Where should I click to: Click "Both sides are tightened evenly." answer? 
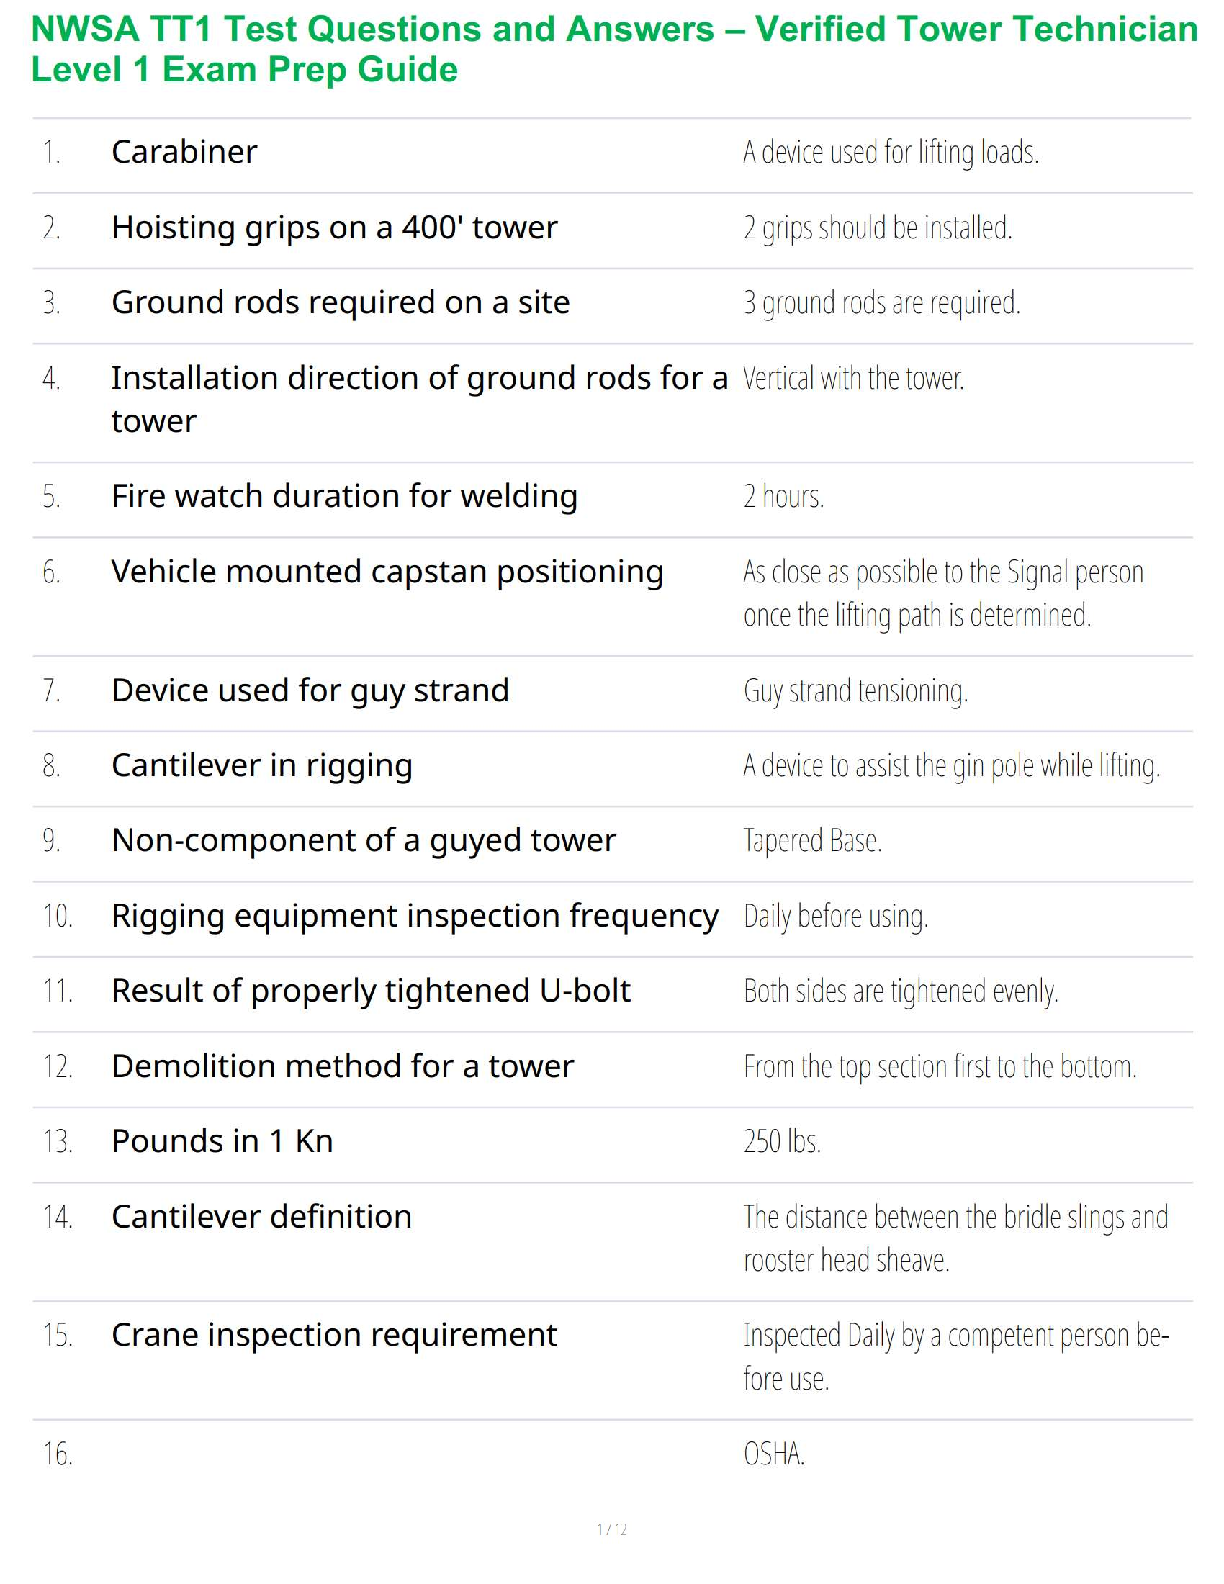[900, 991]
